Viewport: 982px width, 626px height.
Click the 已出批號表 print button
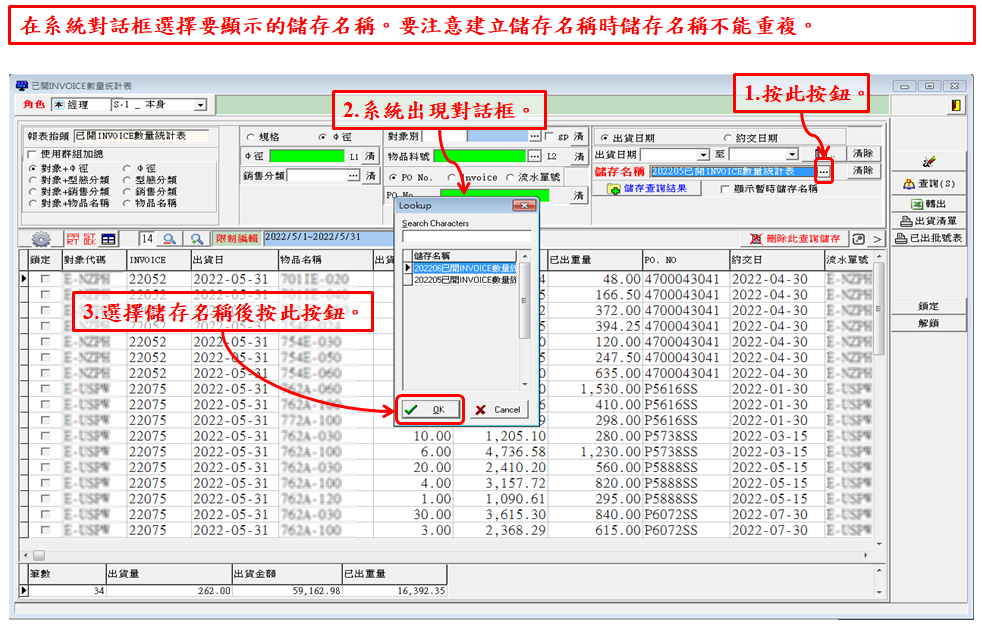click(x=928, y=239)
